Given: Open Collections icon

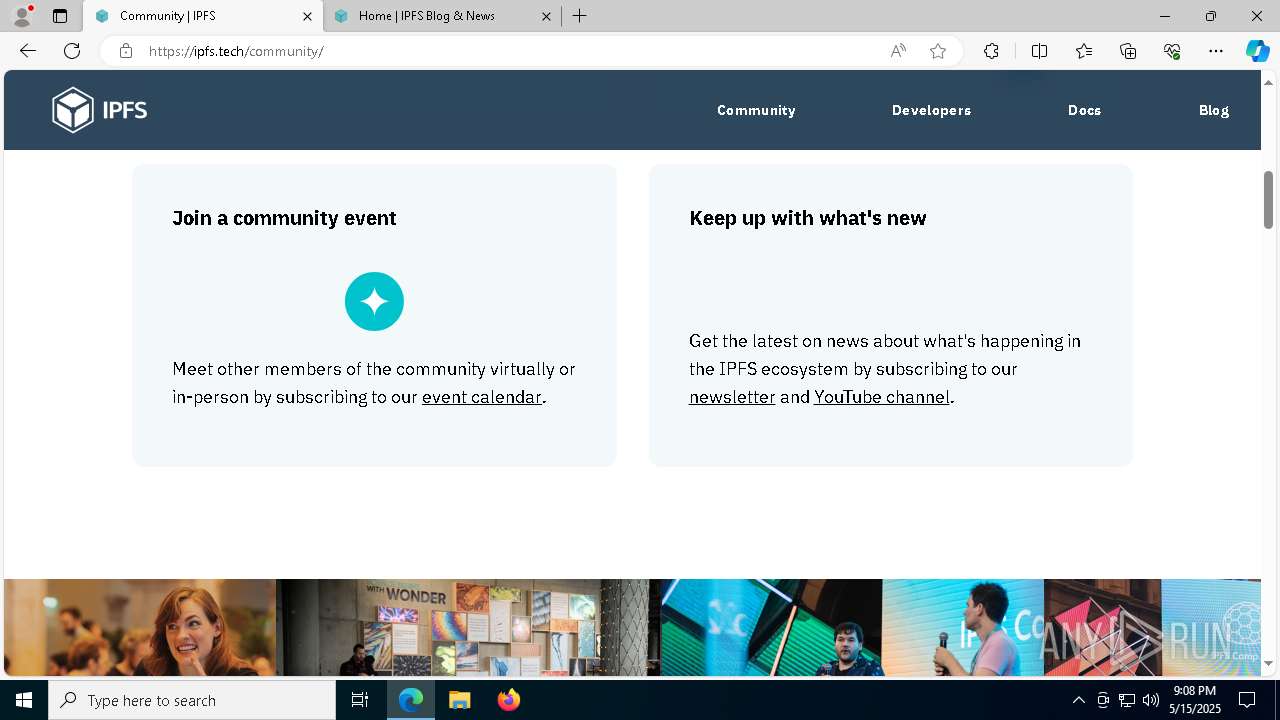Looking at the screenshot, I should coord(1128,51).
